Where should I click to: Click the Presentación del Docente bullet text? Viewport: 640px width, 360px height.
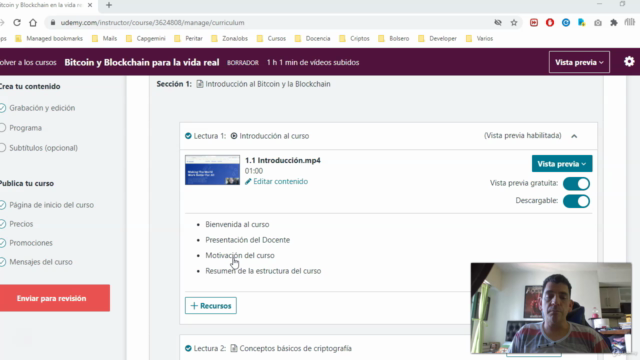coord(247,240)
